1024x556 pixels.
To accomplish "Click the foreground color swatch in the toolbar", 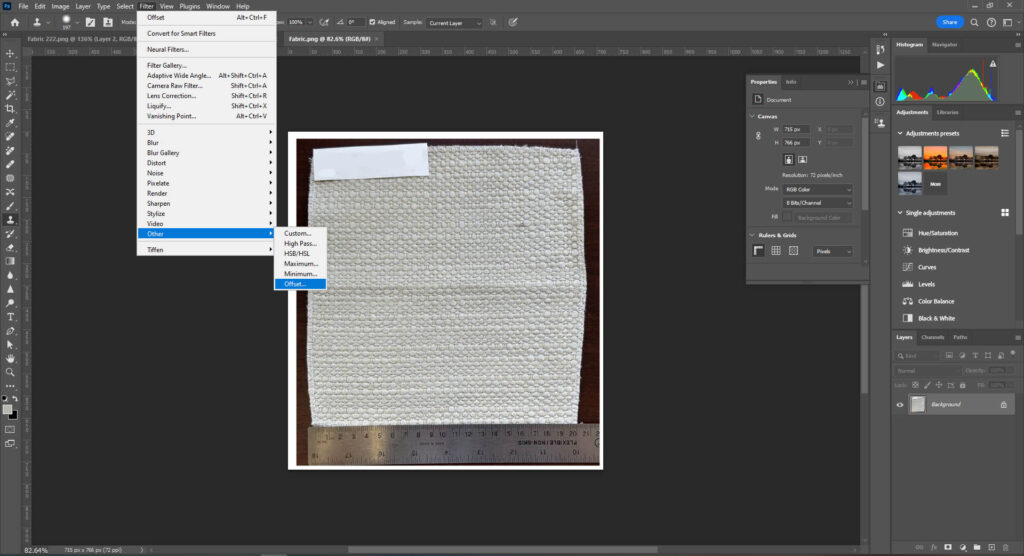I will (7, 409).
